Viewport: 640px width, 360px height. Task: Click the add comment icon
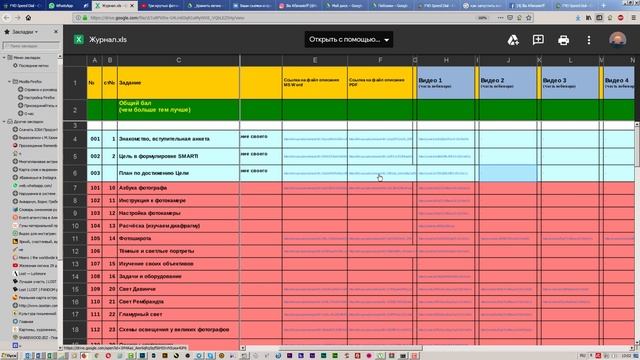[x=538, y=40]
